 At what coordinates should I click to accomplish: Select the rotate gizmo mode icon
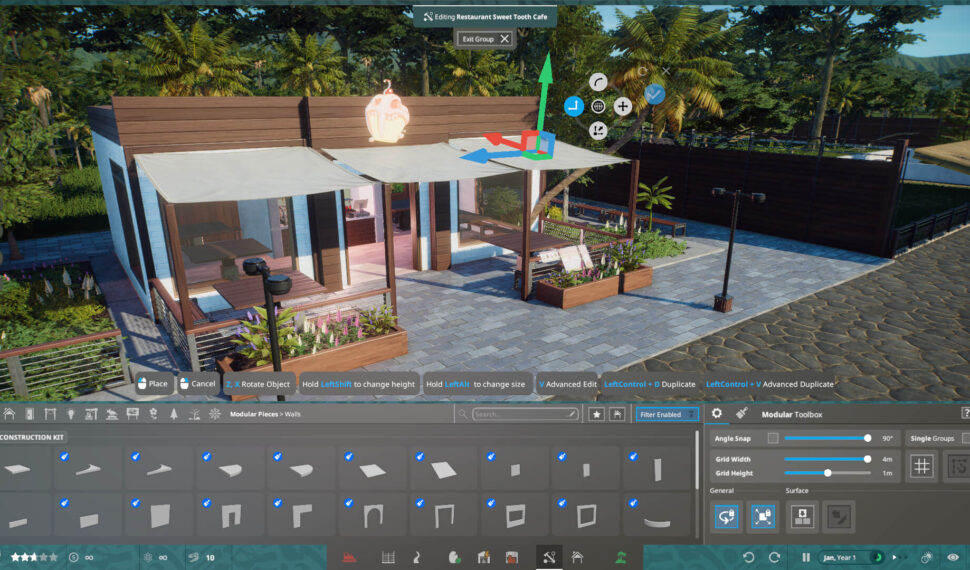pos(598,82)
